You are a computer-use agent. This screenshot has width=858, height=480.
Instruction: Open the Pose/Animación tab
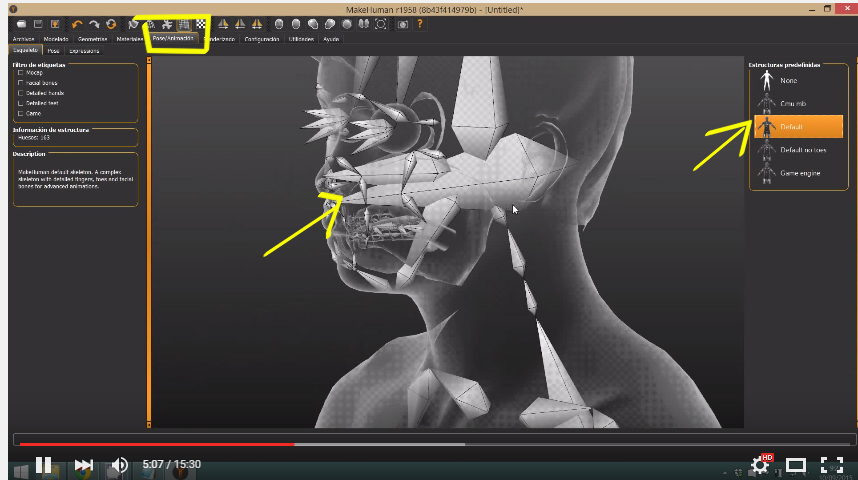pyautogui.click(x=173, y=38)
